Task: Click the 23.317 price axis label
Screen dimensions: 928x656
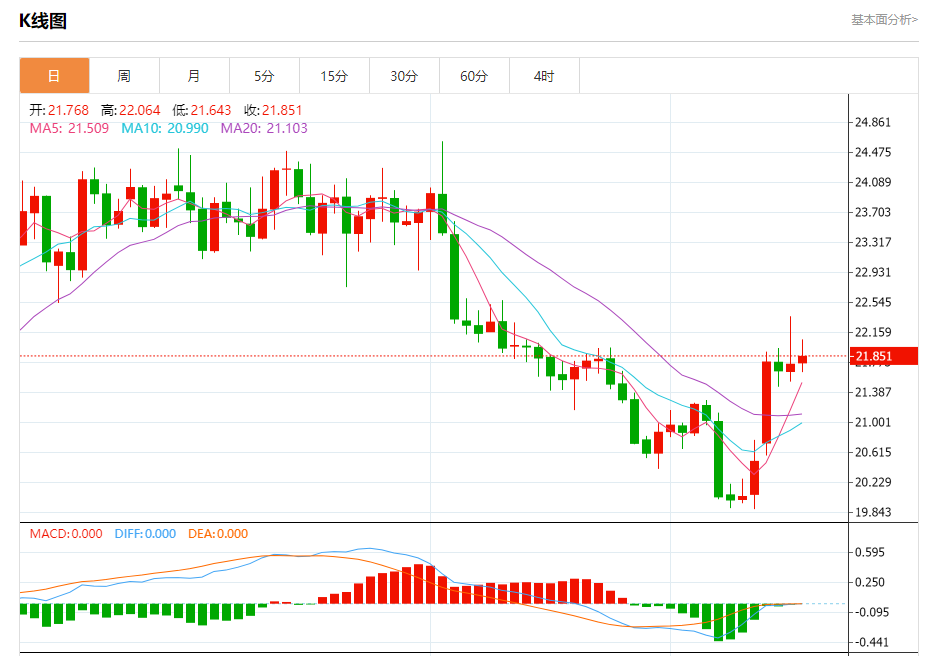Action: (872, 242)
